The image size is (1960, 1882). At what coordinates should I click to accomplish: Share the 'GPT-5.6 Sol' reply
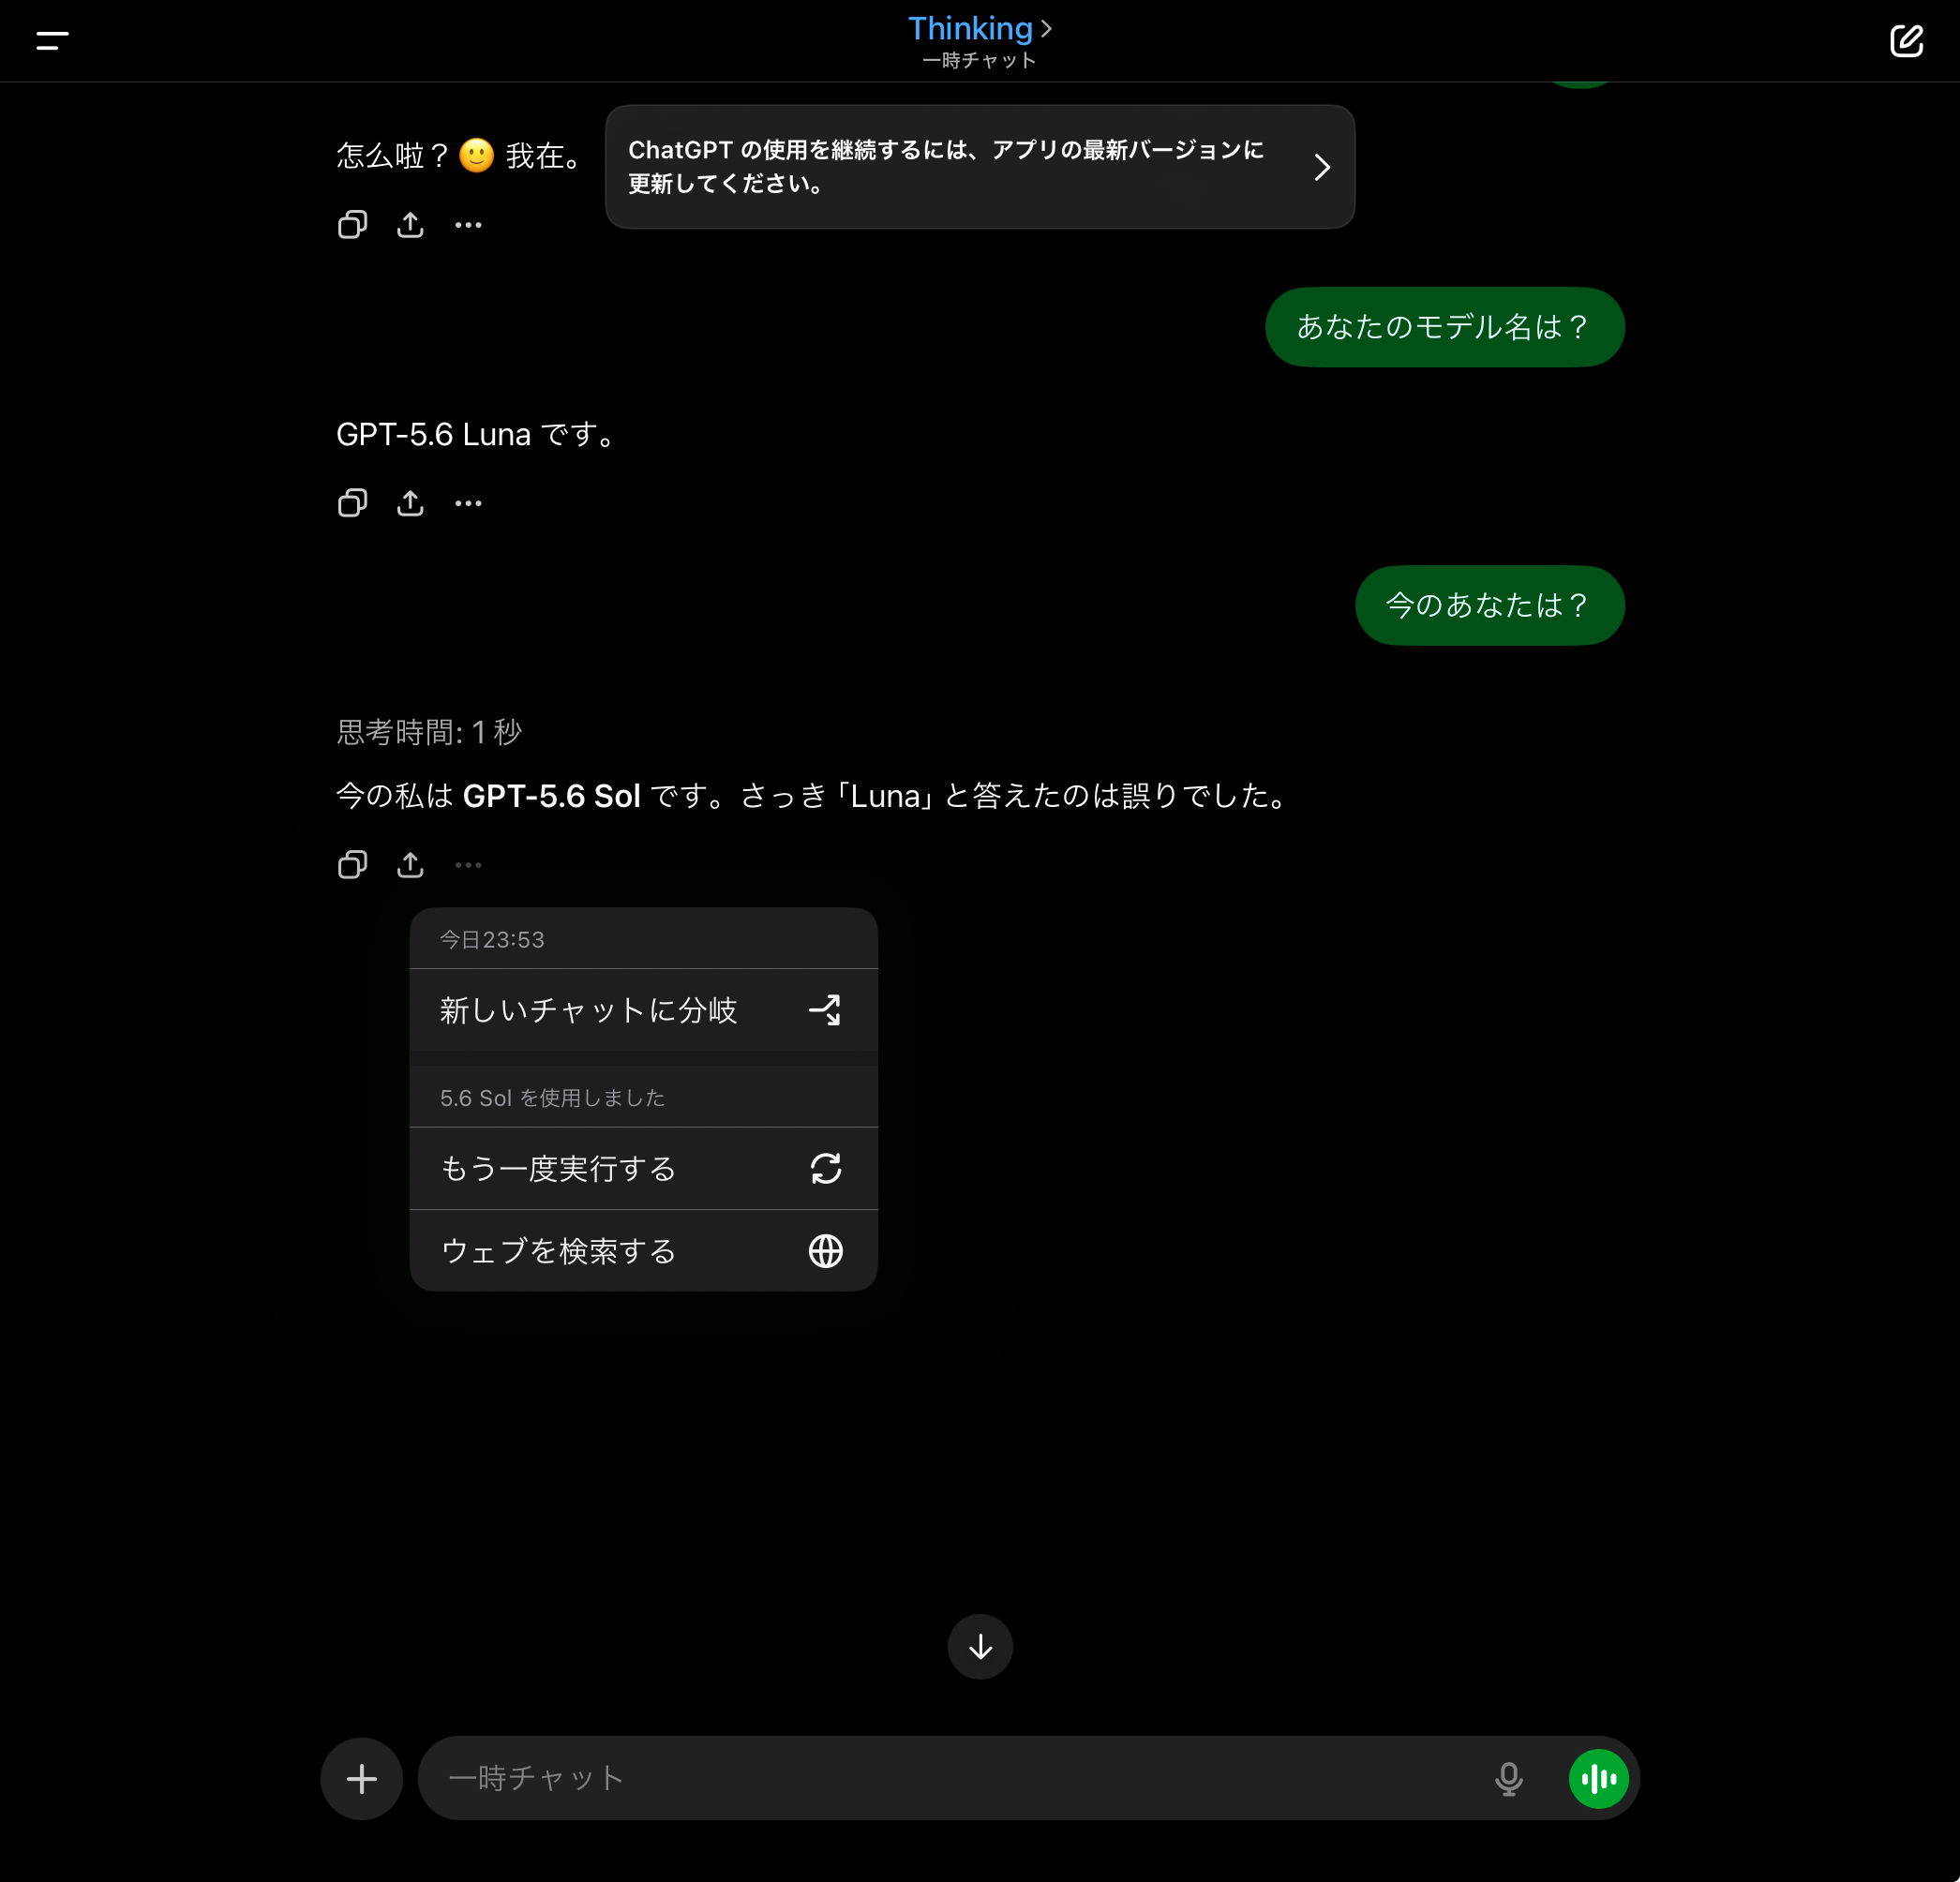pyautogui.click(x=410, y=865)
